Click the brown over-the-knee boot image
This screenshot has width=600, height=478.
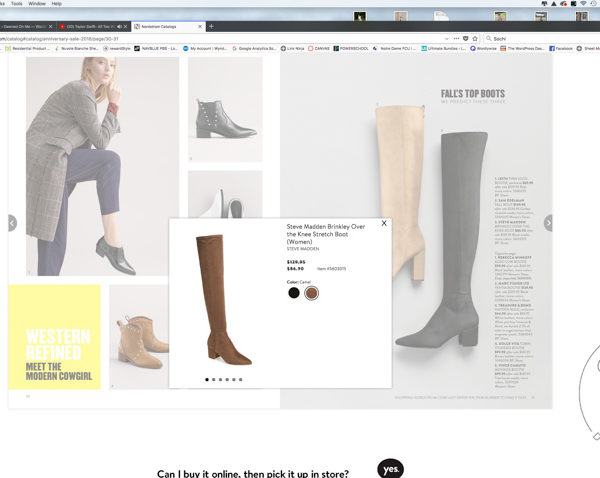[224, 299]
